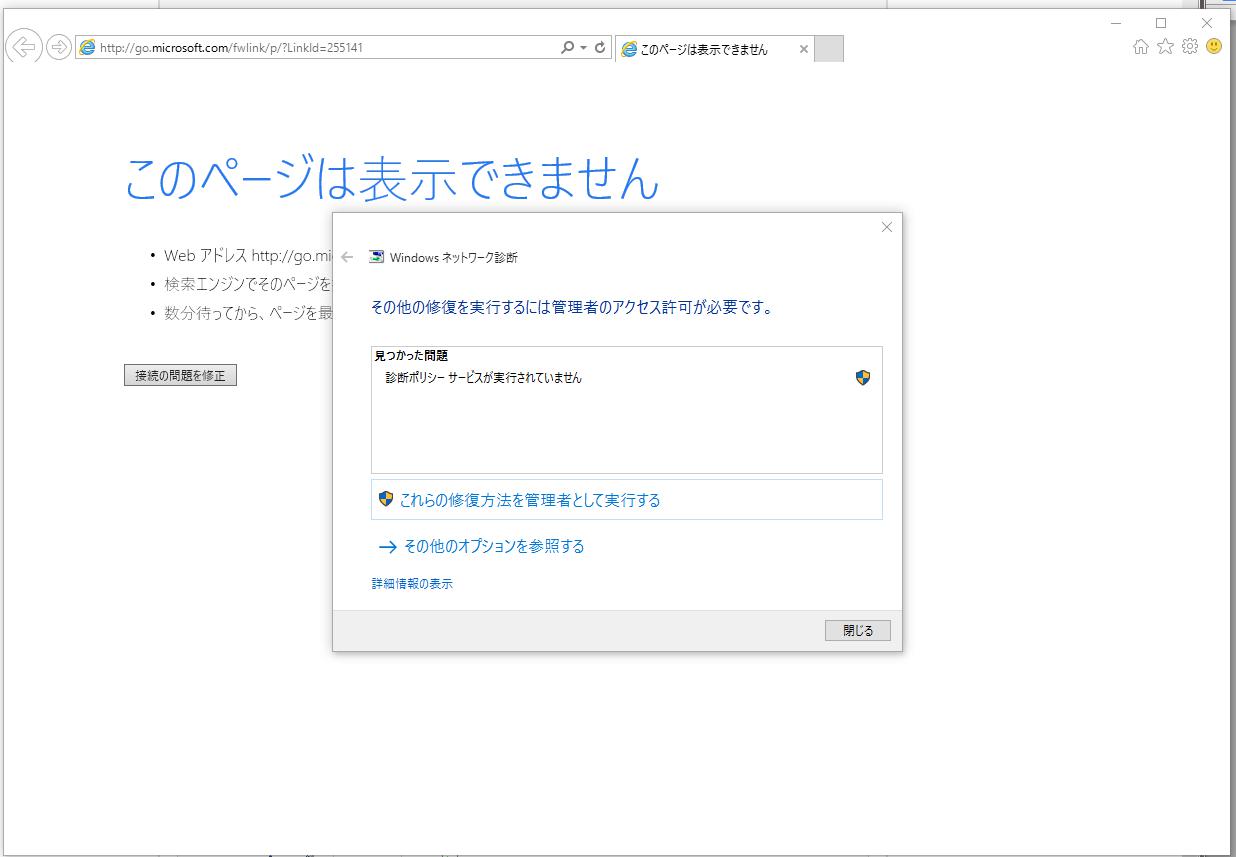
Task: Refresh the page using the reload icon
Action: [x=600, y=48]
